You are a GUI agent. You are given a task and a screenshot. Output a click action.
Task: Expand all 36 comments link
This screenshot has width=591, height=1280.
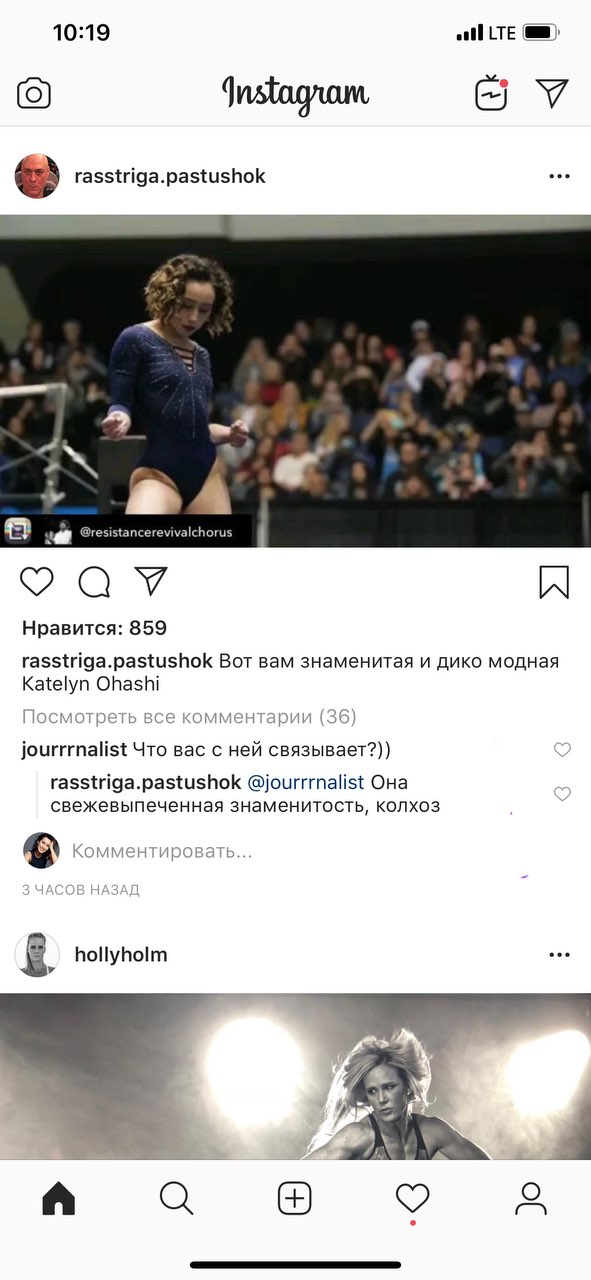pyautogui.click(x=189, y=717)
